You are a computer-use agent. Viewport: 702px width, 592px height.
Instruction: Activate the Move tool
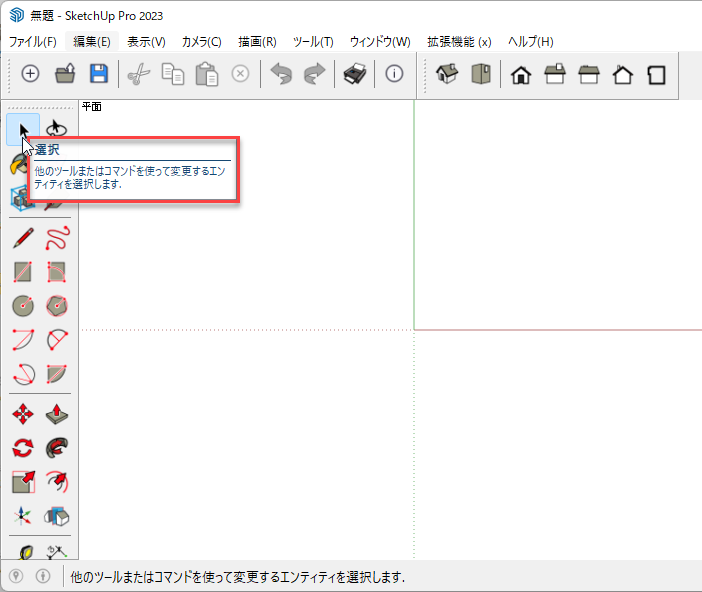23,414
